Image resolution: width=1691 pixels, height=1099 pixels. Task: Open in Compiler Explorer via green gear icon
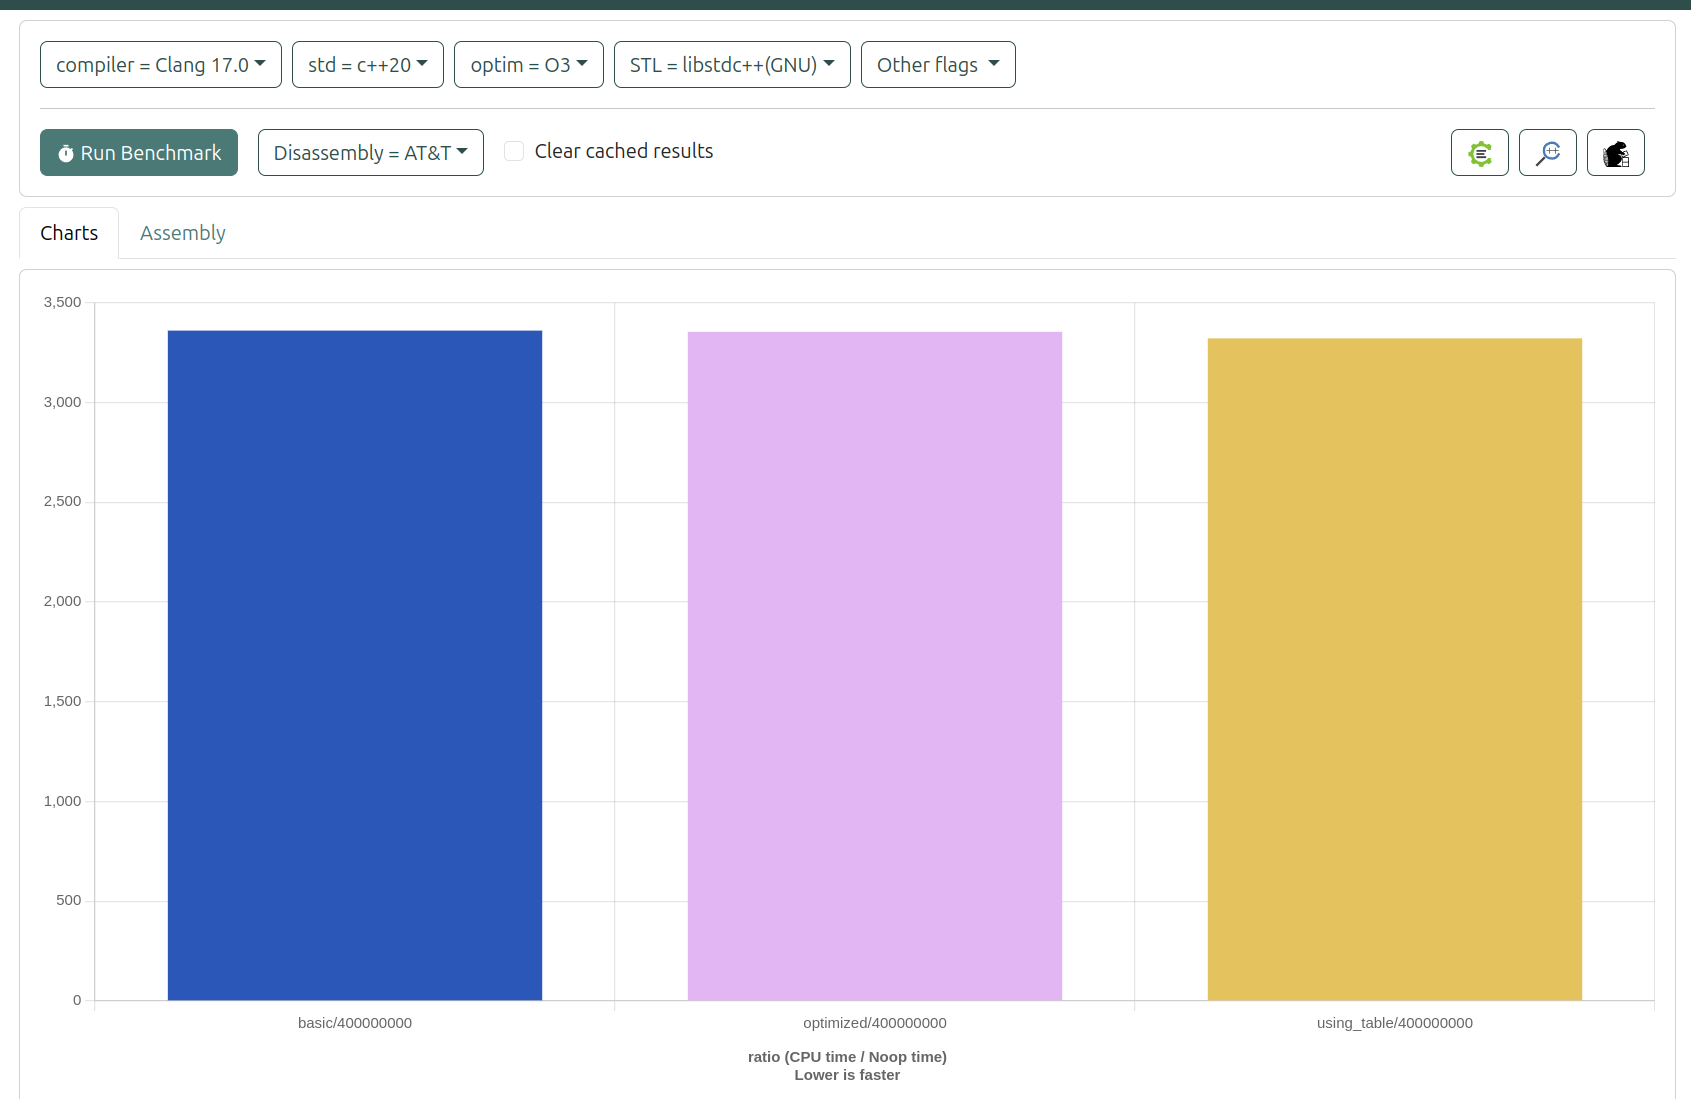1479,153
